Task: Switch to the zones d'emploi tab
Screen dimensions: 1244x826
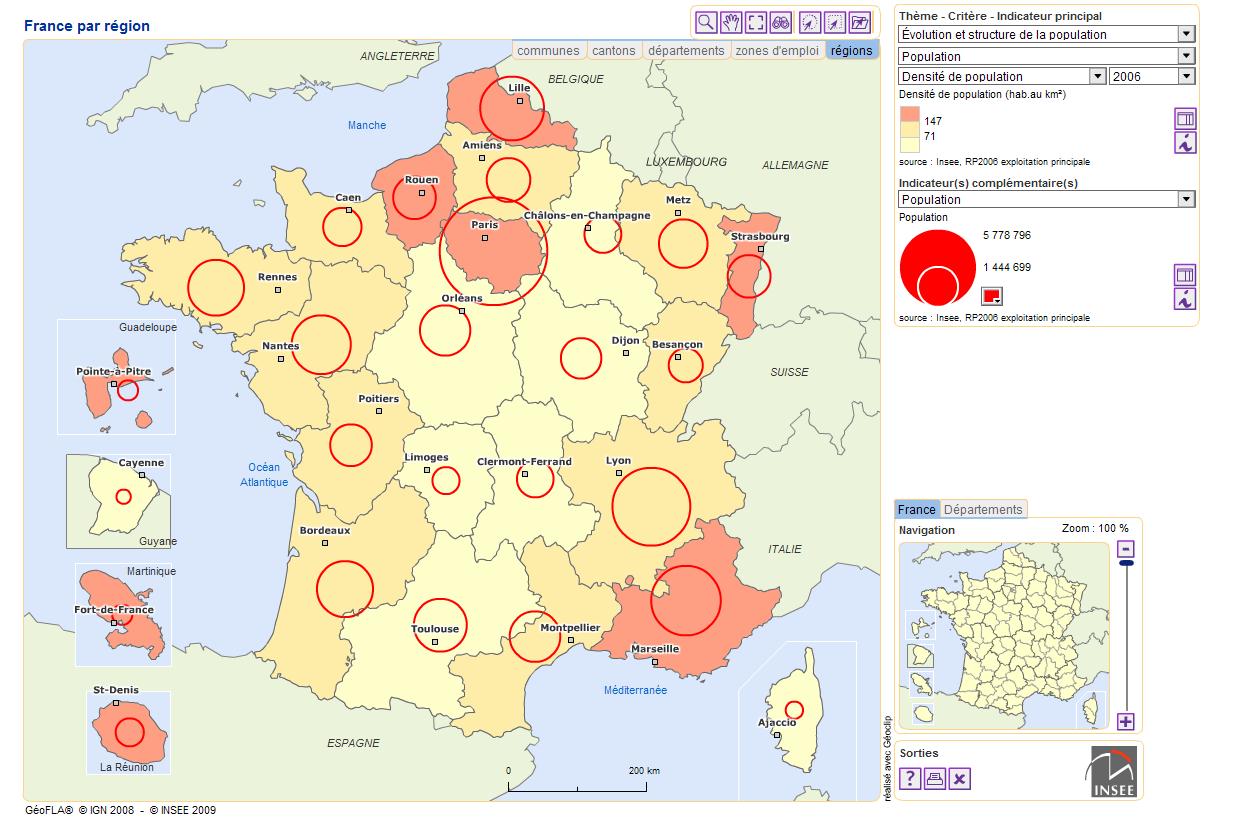Action: click(x=778, y=51)
